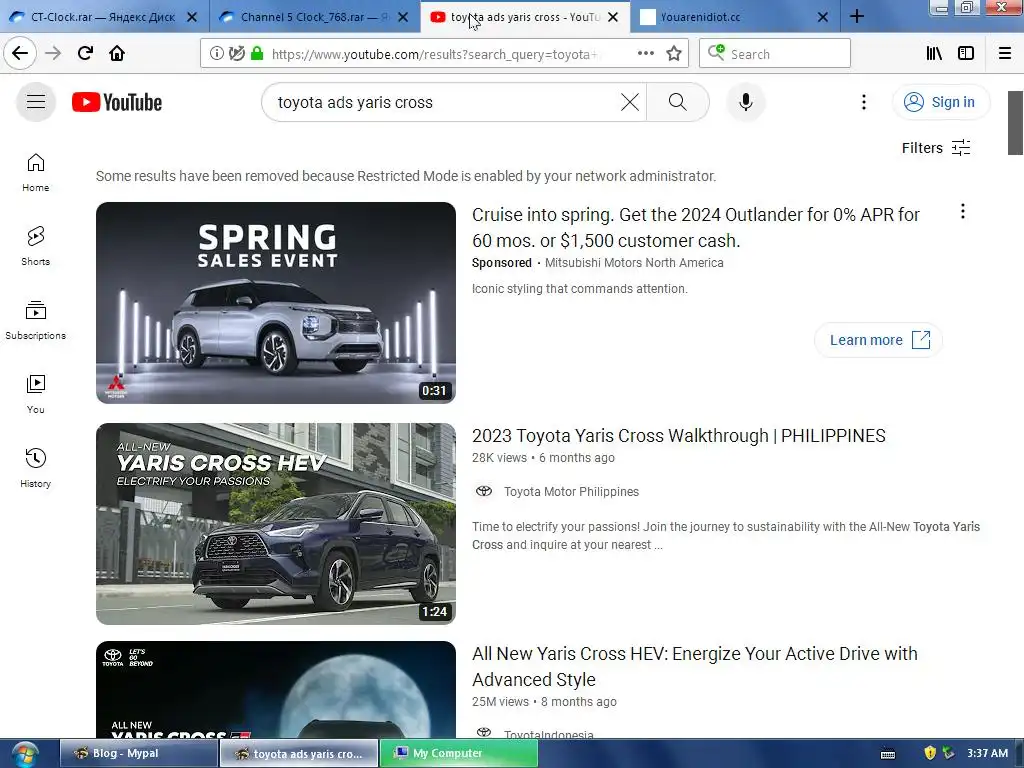Go back with the browser back arrow
1024x768 pixels.
(x=20, y=53)
